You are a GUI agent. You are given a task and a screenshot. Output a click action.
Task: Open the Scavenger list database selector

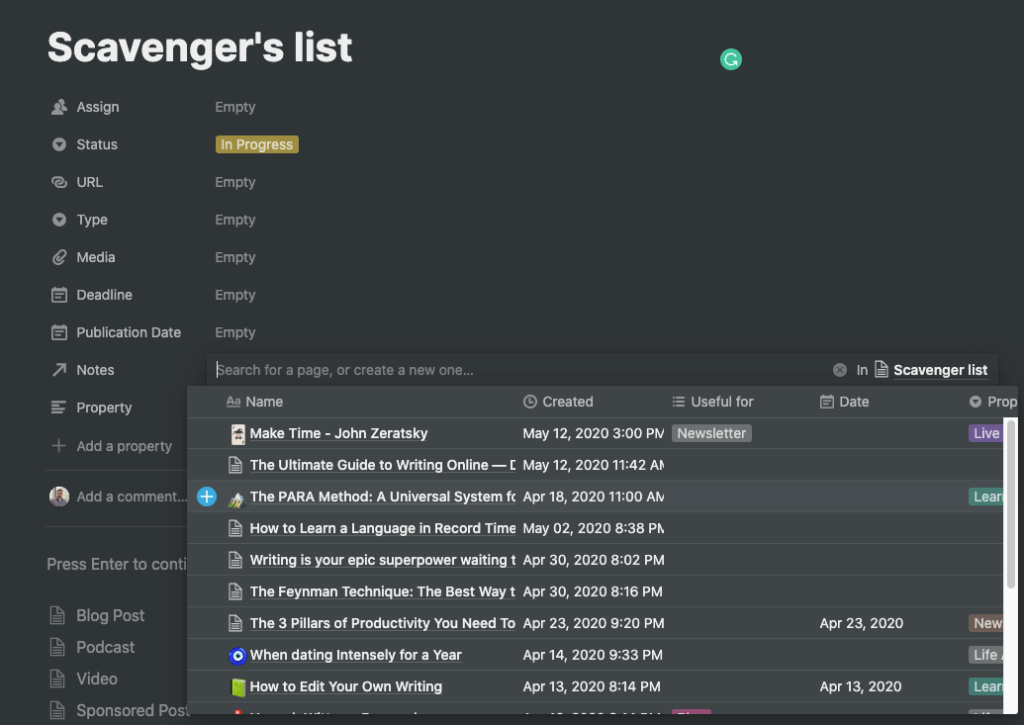tap(940, 370)
